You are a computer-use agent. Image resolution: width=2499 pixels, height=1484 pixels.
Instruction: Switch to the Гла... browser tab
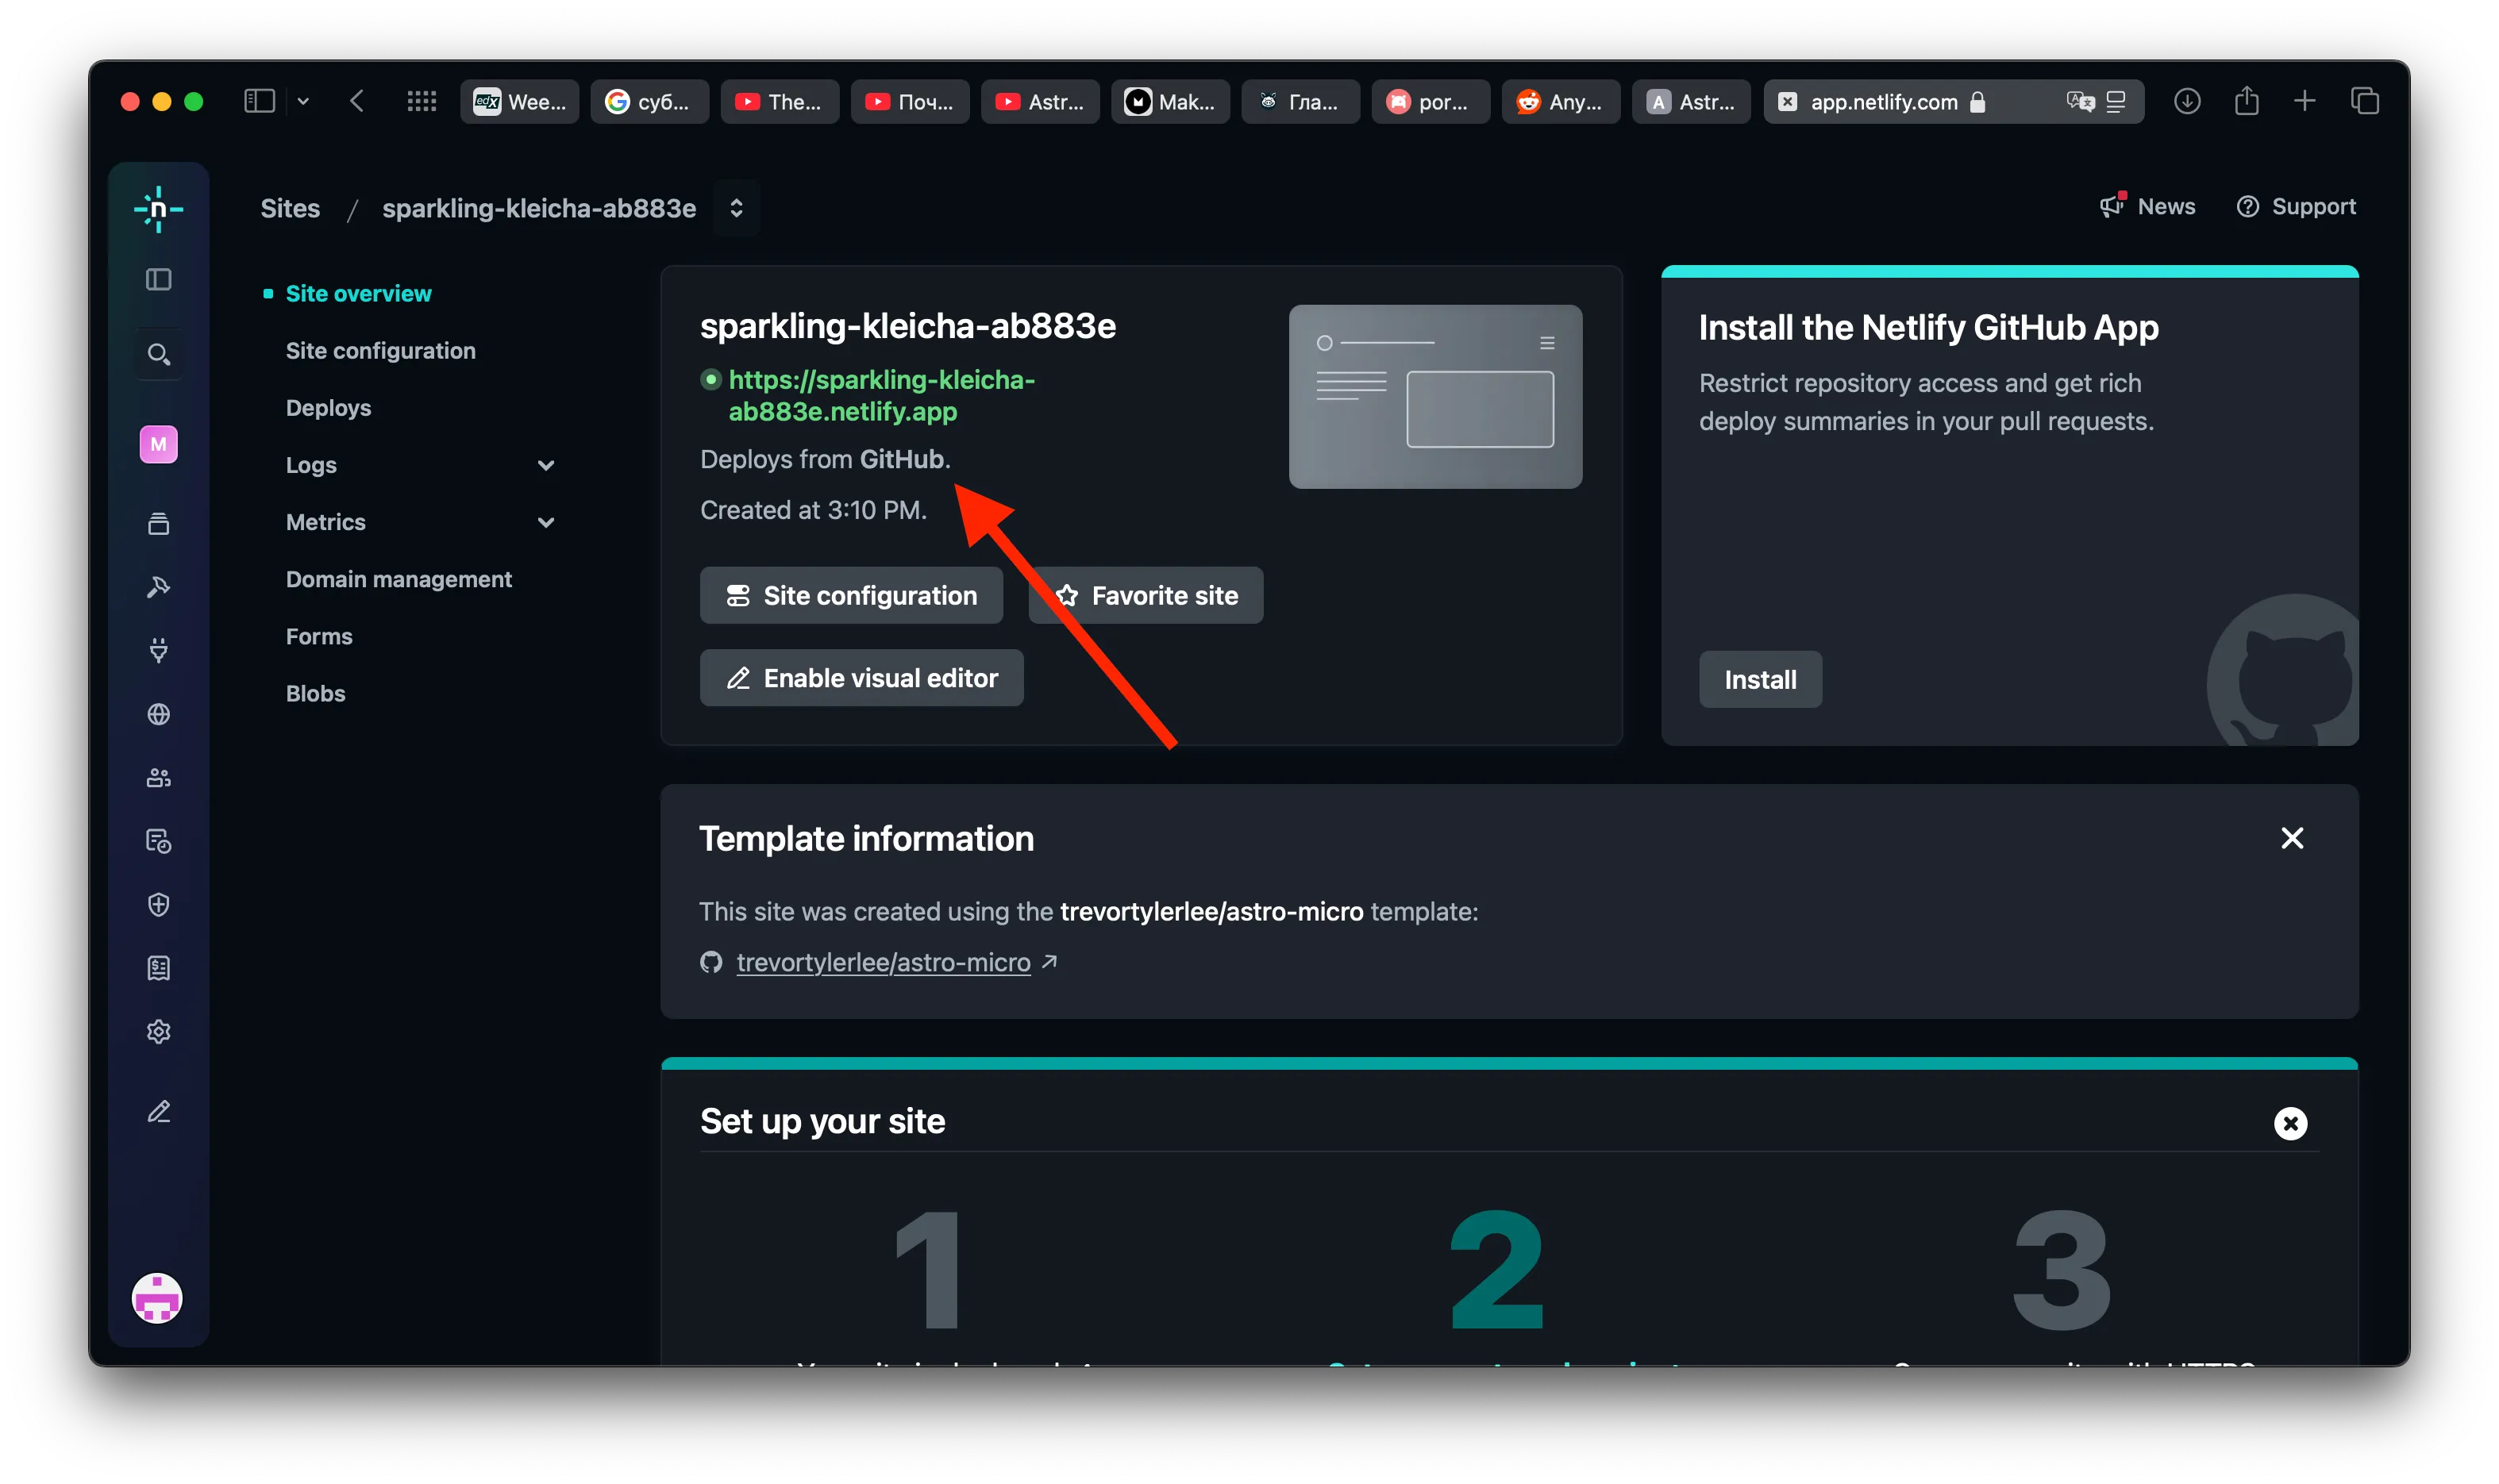[x=1300, y=101]
